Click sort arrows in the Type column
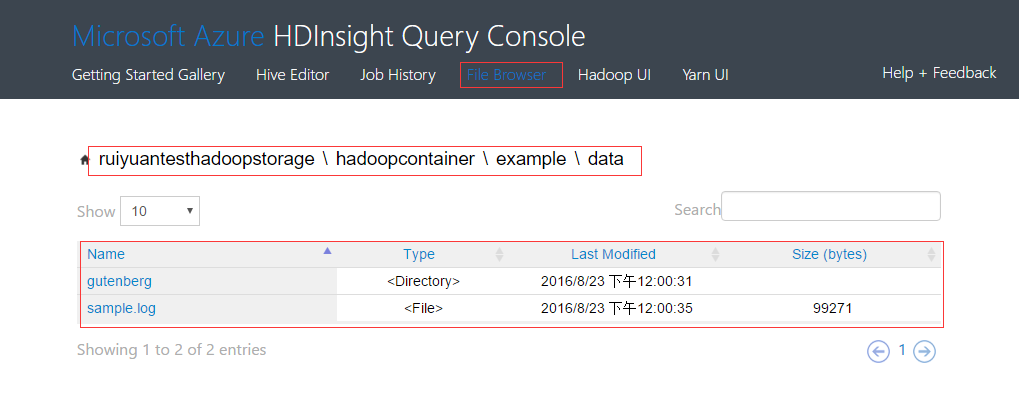Screen dimensions: 1019x404 [x=500, y=254]
